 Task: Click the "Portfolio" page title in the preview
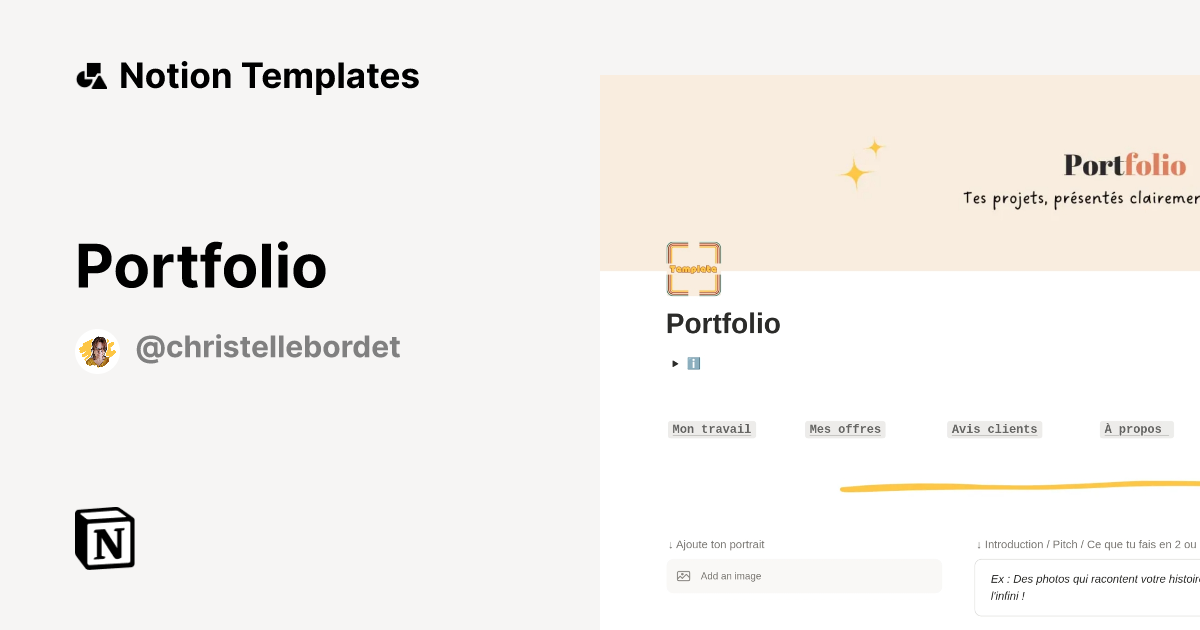pyautogui.click(x=723, y=323)
